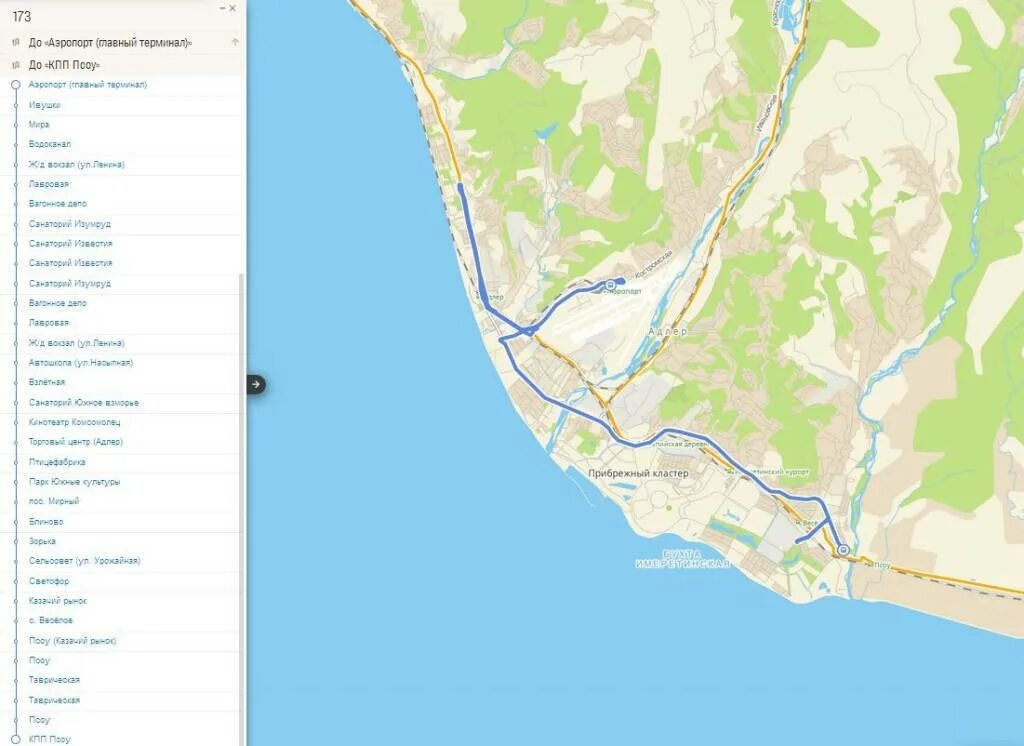Click the up arrow beside the Аэропорт direction
Screen dimensions: 1024x746
pyautogui.click(x=235, y=42)
